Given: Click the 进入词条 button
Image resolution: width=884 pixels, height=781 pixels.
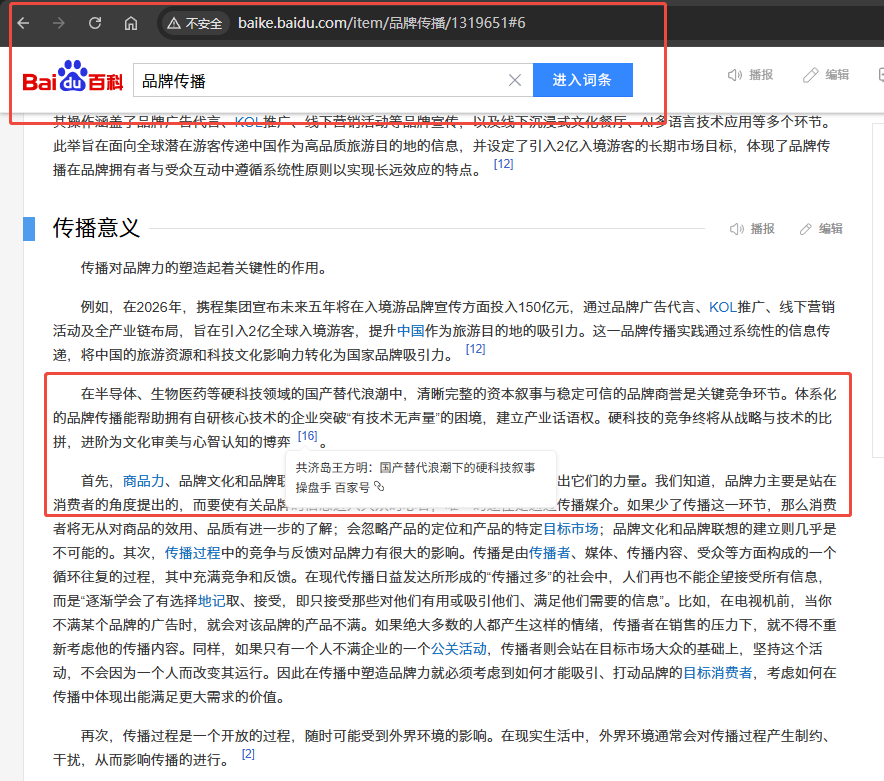Looking at the screenshot, I should tap(582, 80).
